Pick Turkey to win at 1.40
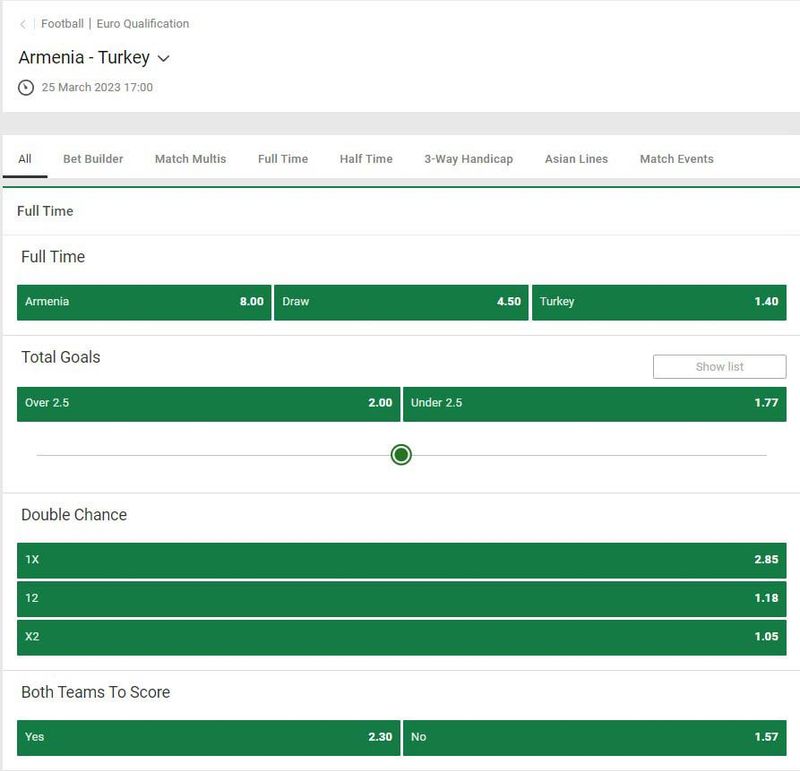Screen dimensions: 800x771 click(658, 302)
